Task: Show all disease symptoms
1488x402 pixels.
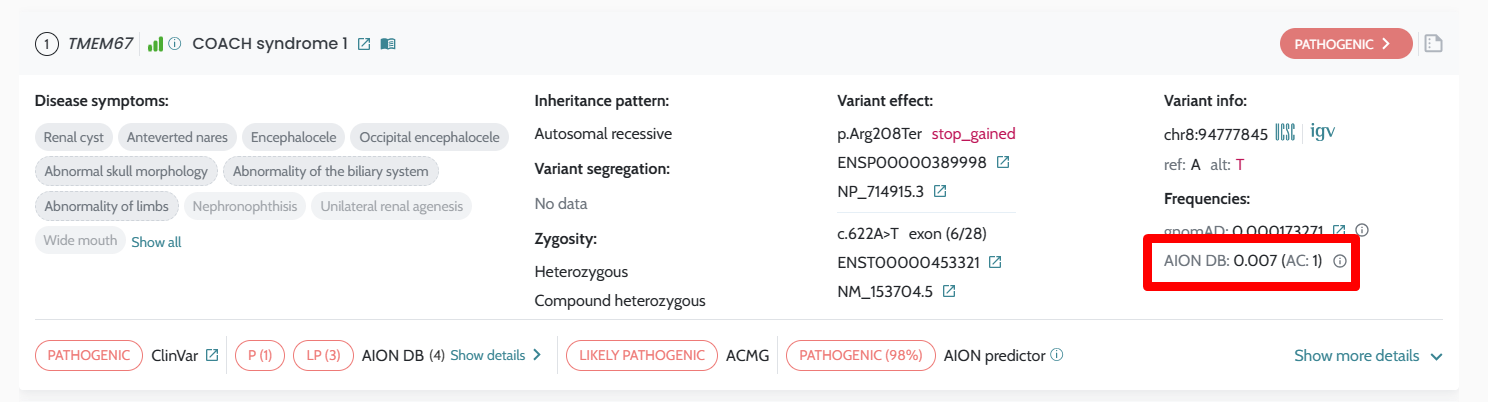Action: (156, 242)
